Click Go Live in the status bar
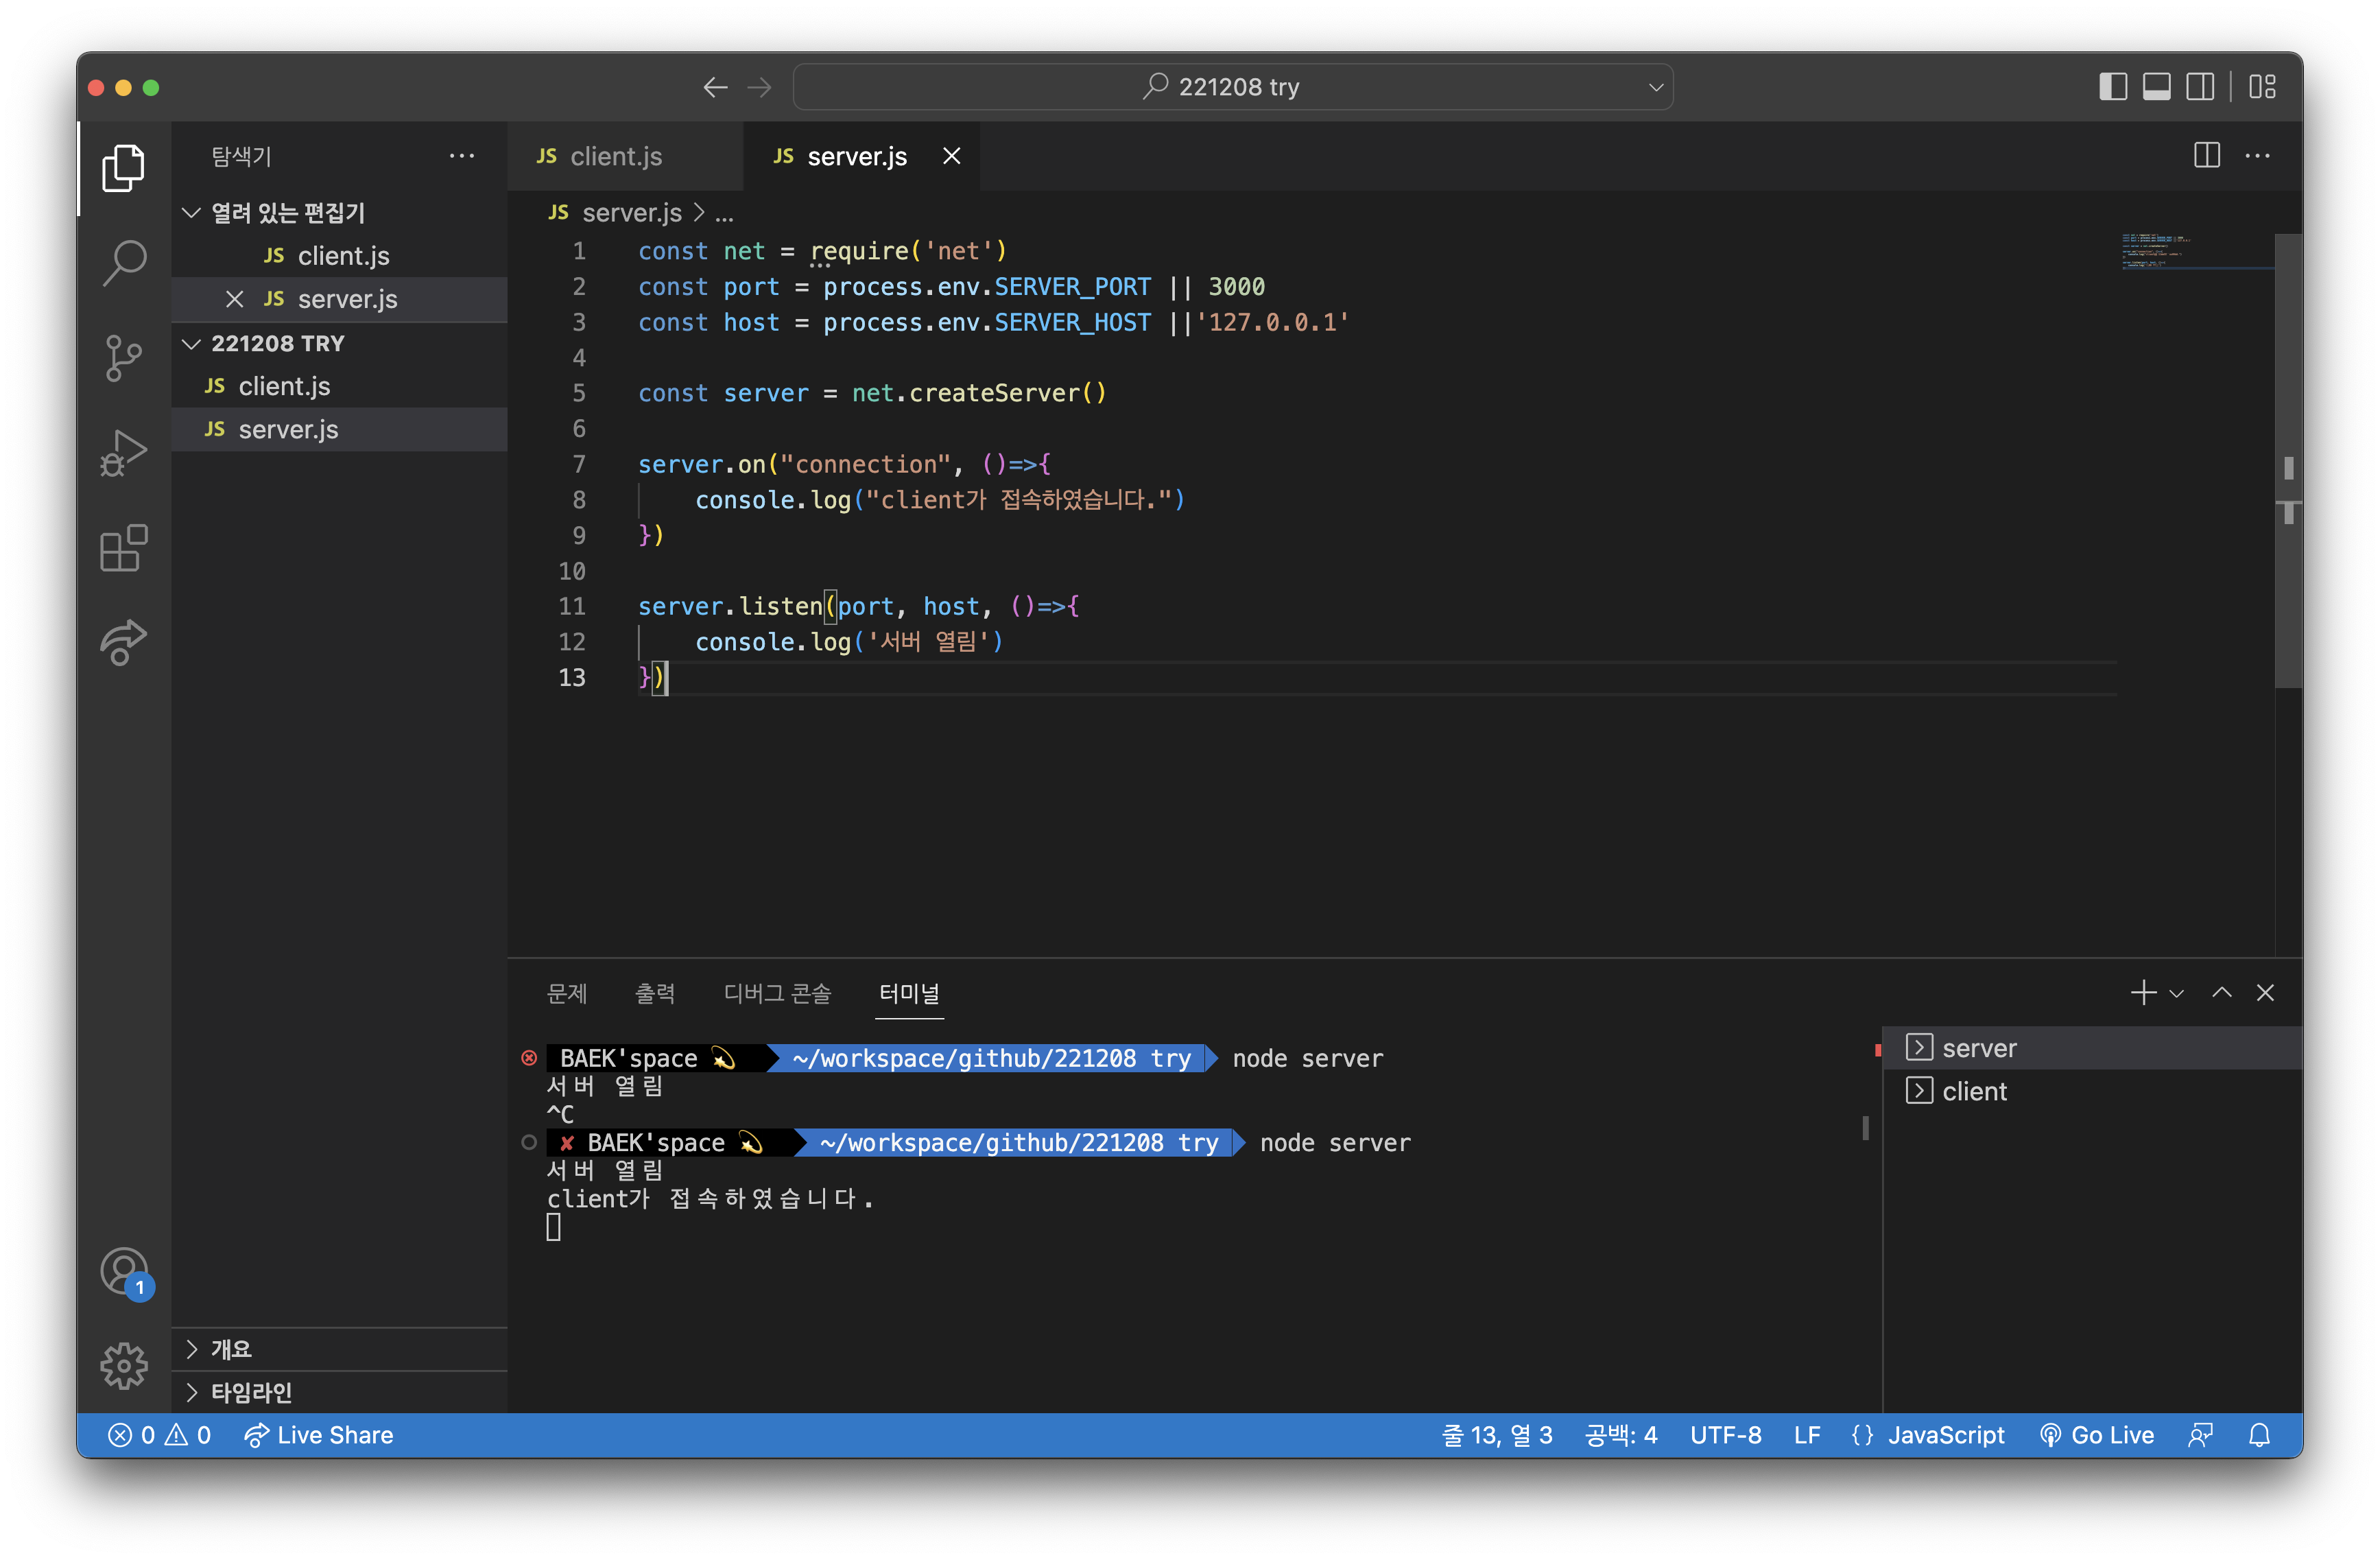This screenshot has width=2380, height=1560. (x=2096, y=1435)
